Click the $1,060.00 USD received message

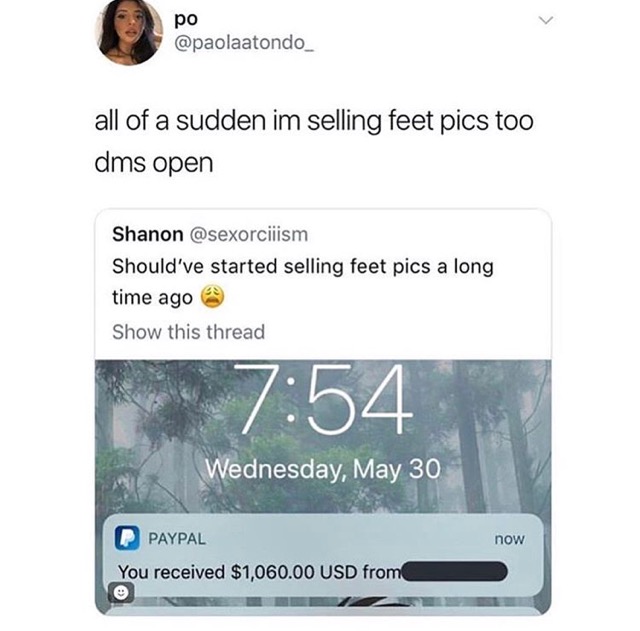260,572
